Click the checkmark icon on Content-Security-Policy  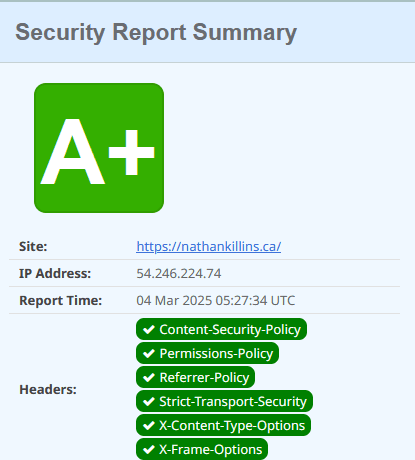[x=149, y=329]
